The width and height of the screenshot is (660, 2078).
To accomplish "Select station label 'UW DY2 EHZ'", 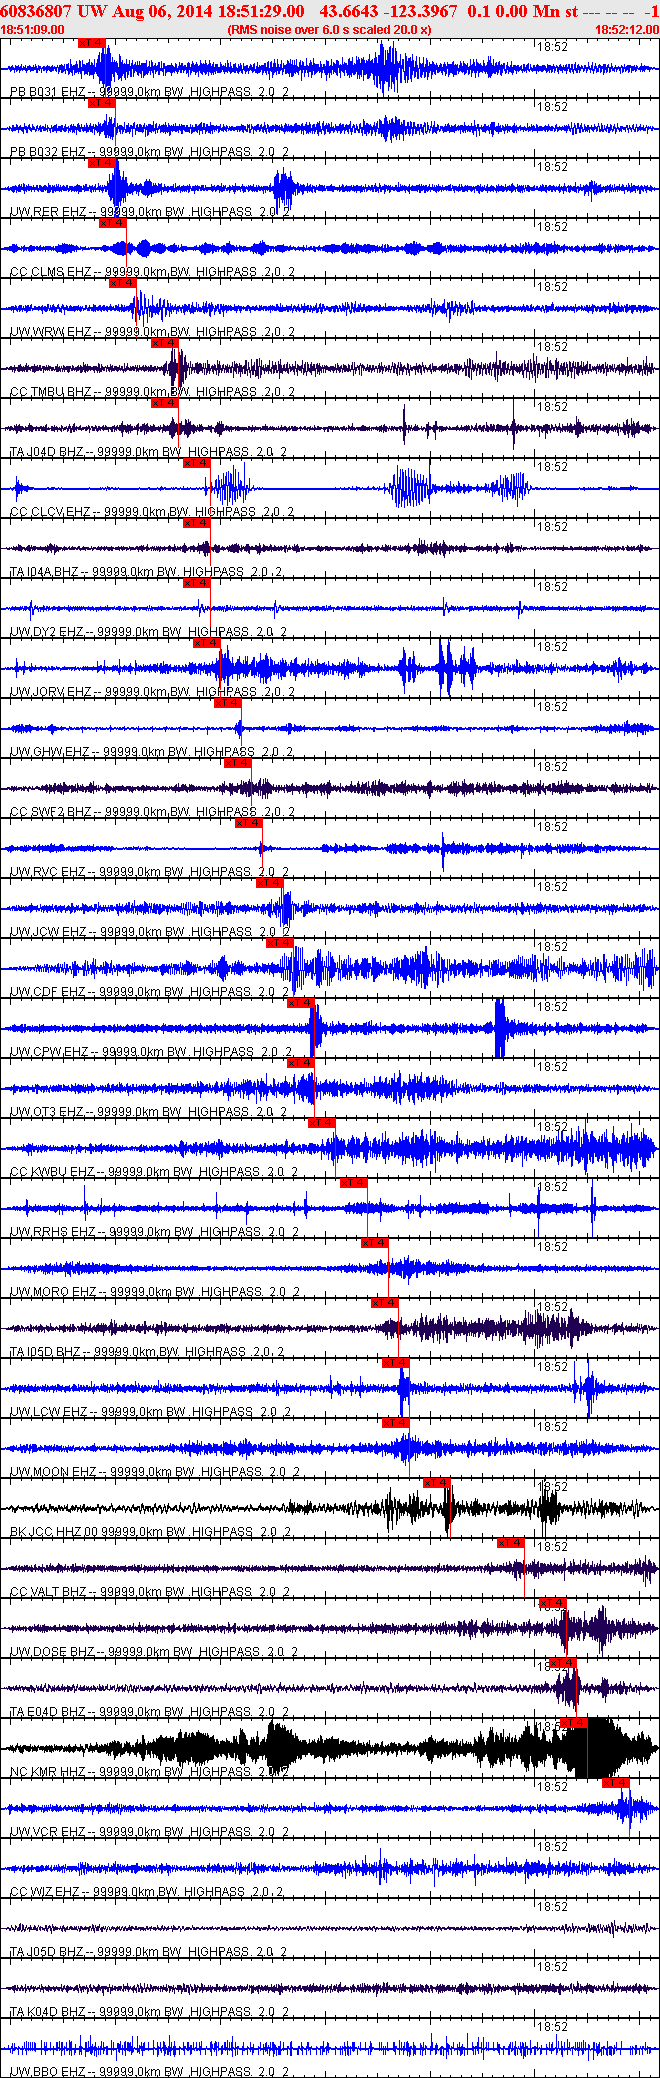I will [47, 632].
